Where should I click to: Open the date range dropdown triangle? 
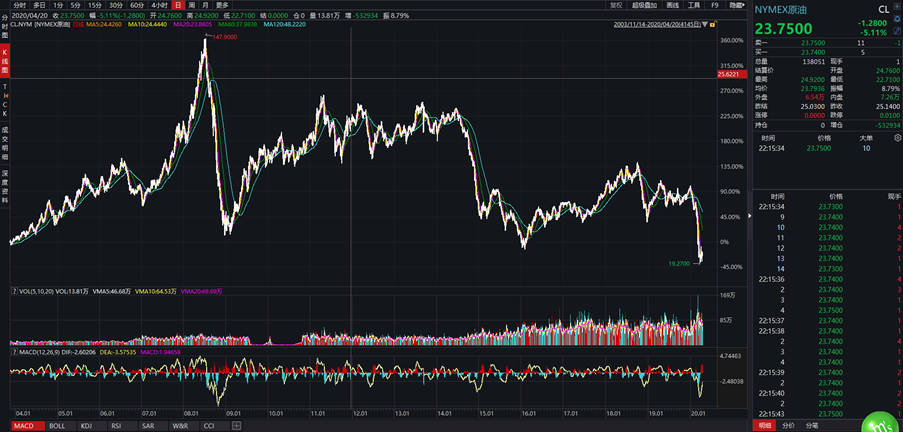pos(705,25)
